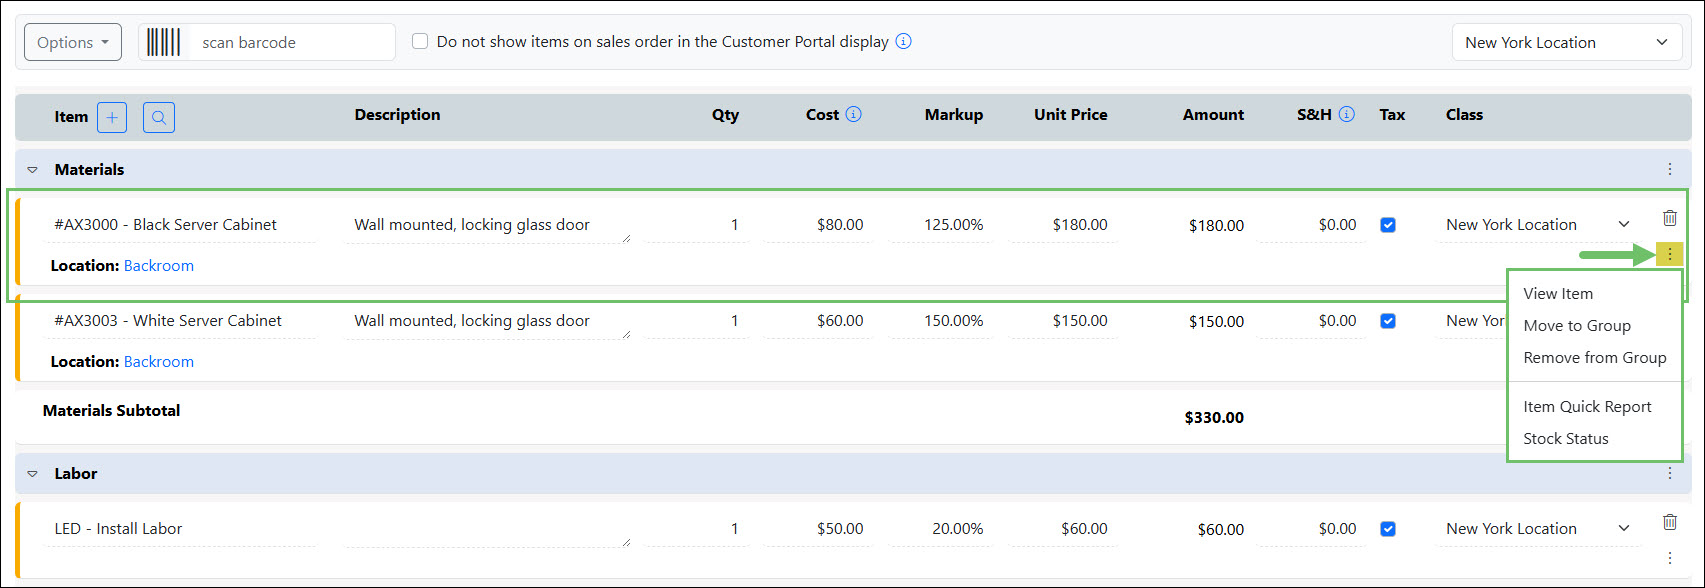Click the scan barcode input field
The image size is (1705, 588).
click(x=292, y=42)
